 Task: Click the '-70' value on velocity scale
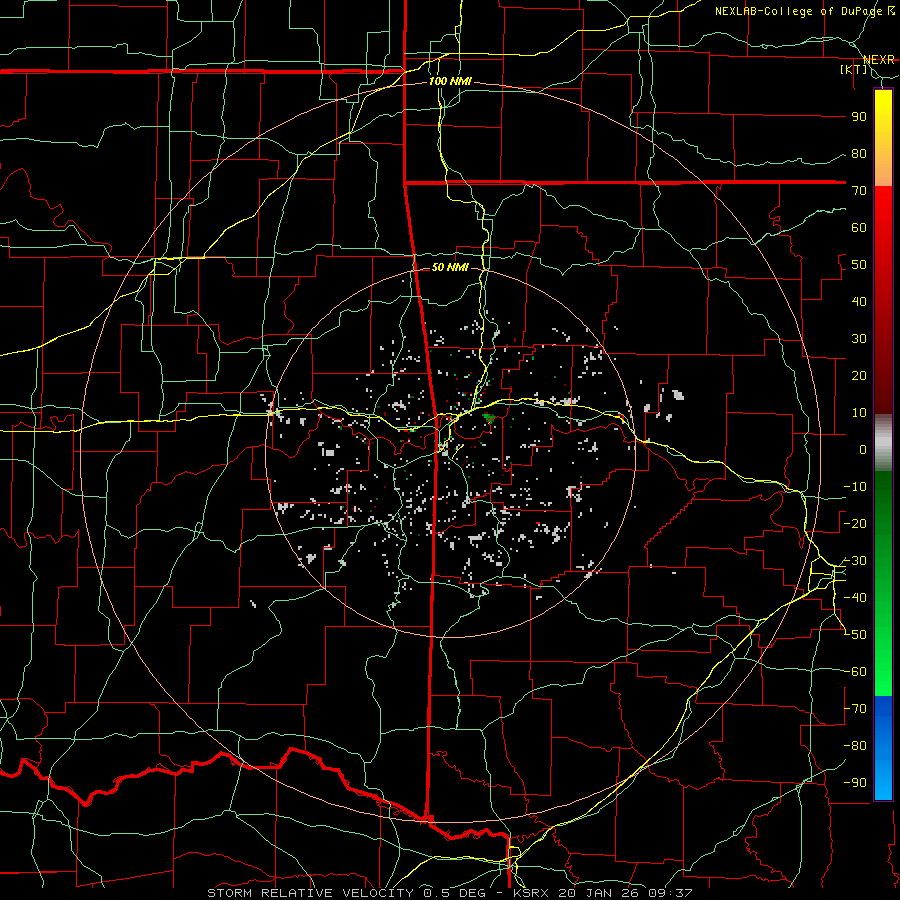click(x=855, y=709)
